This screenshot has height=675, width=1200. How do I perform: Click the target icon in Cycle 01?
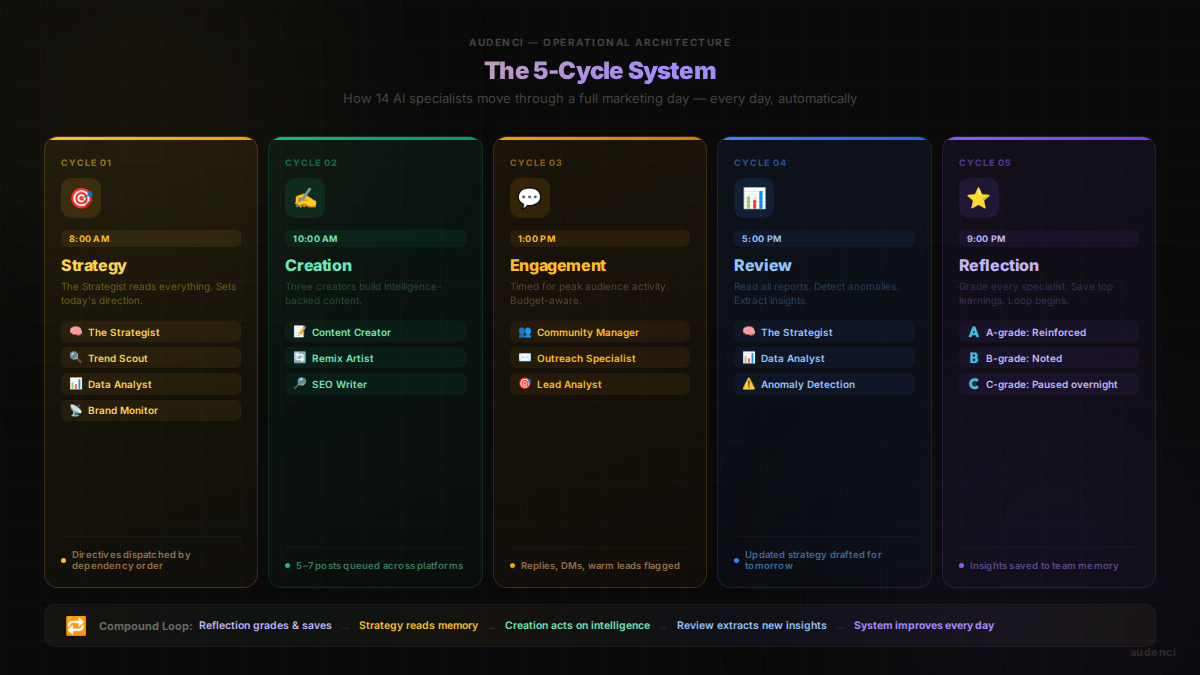[81, 198]
